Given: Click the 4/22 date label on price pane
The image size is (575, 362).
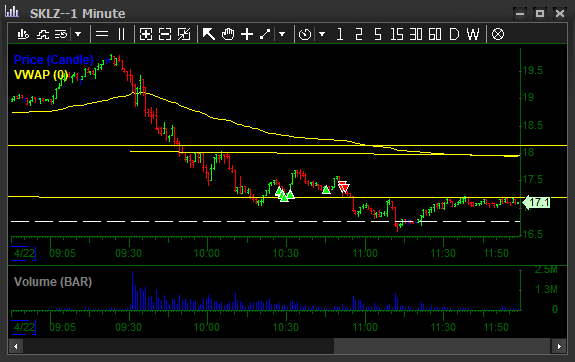Looking at the screenshot, I should click(24, 253).
